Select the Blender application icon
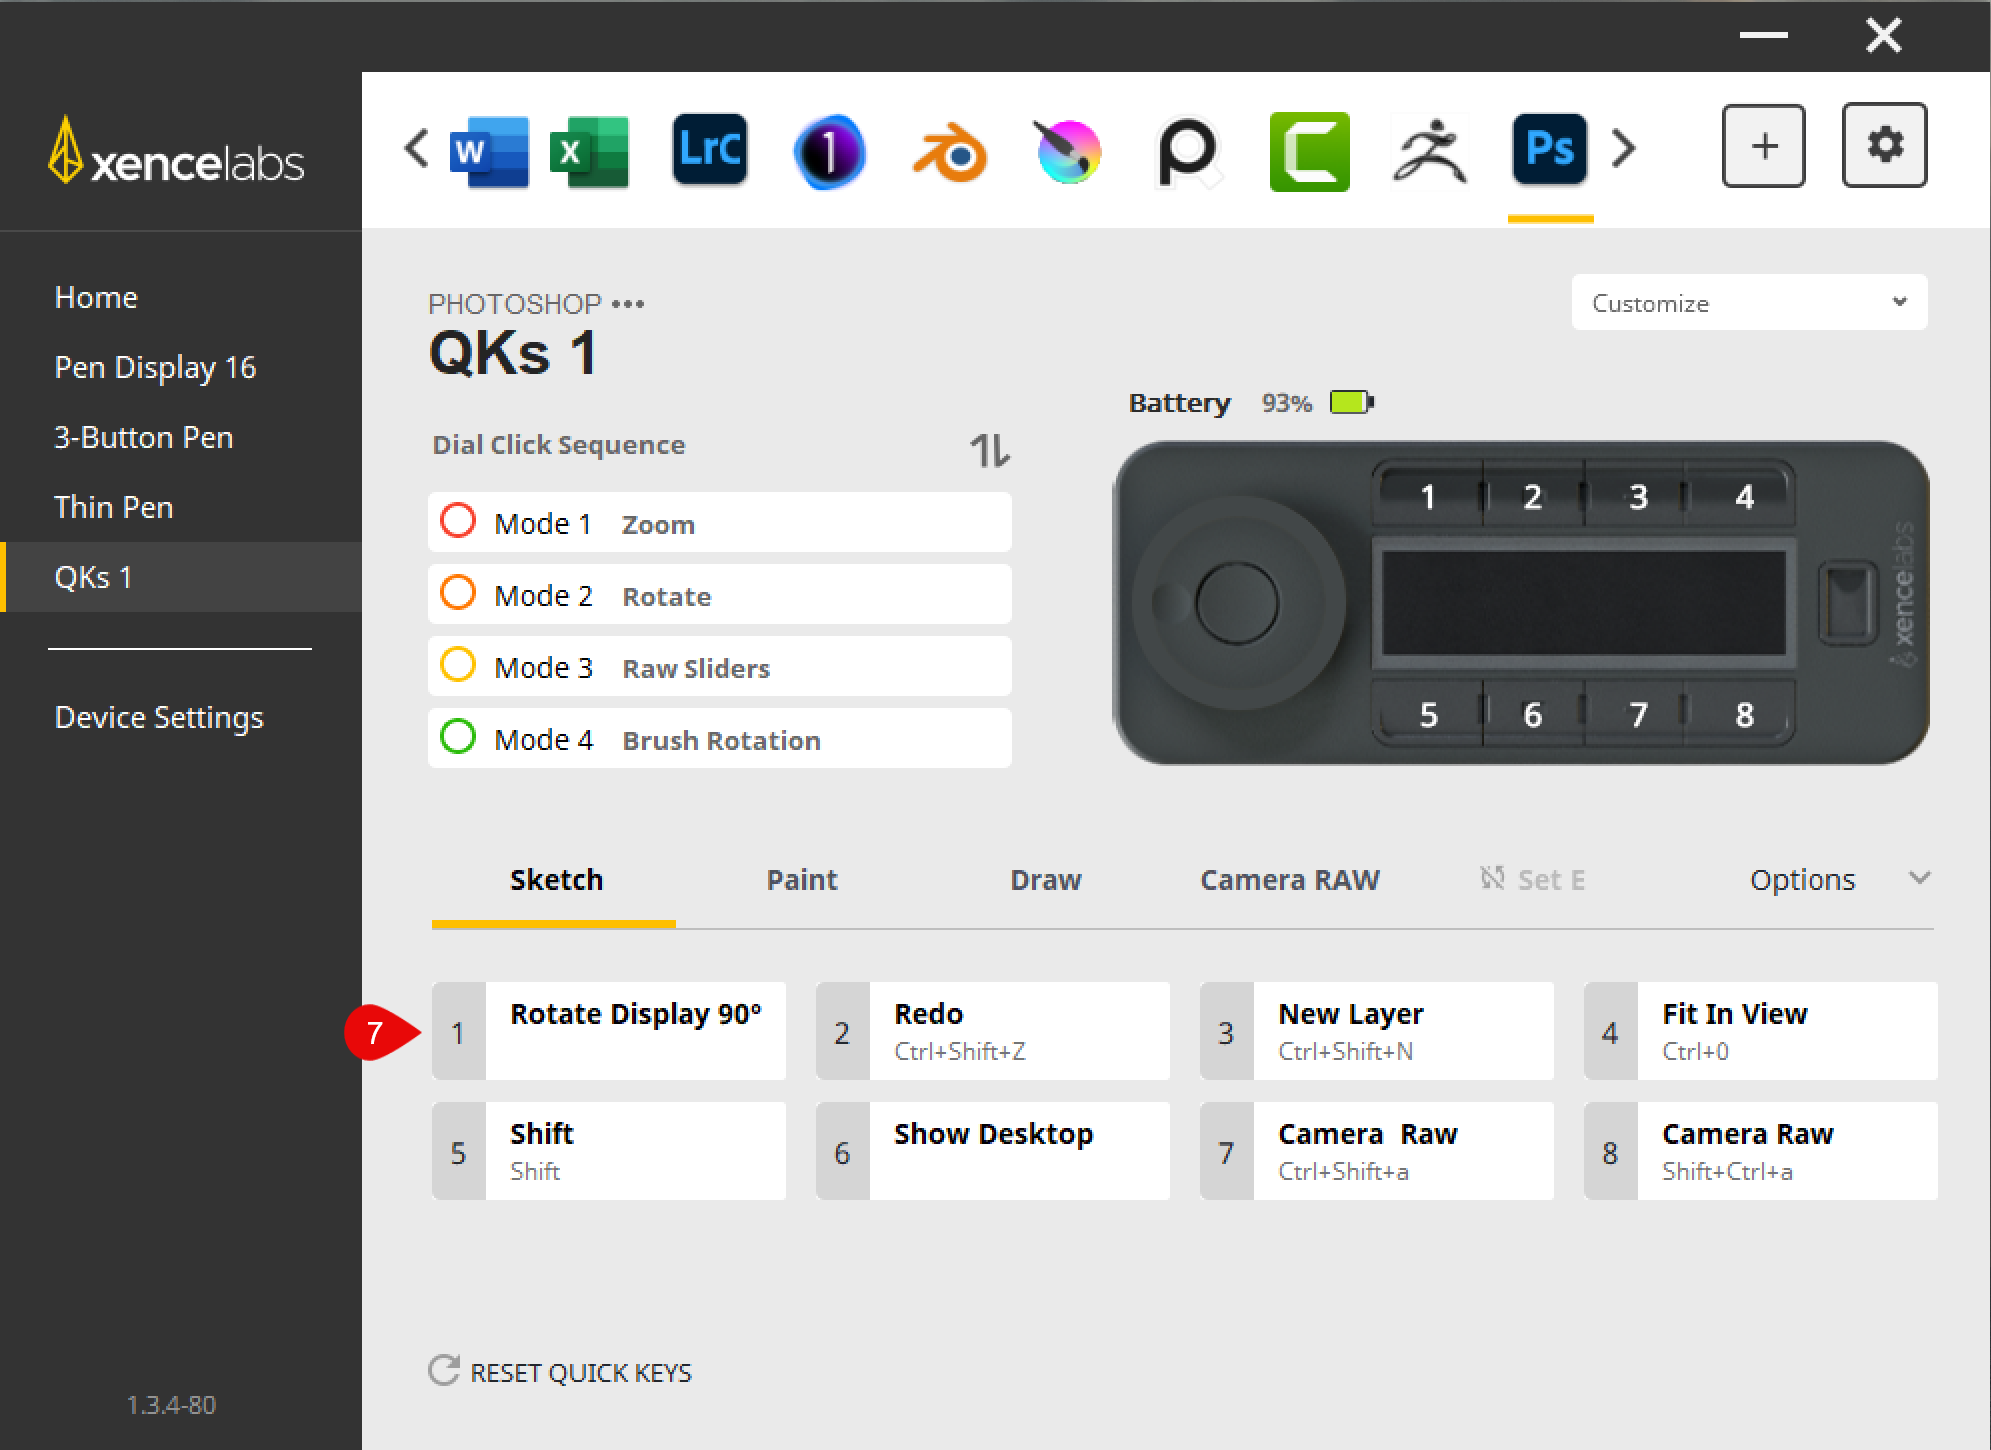 (949, 151)
